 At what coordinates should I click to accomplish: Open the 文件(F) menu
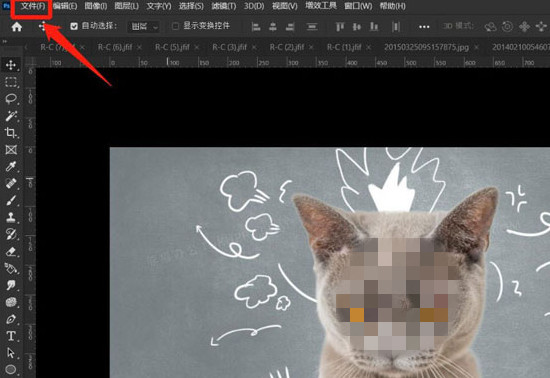[32, 6]
